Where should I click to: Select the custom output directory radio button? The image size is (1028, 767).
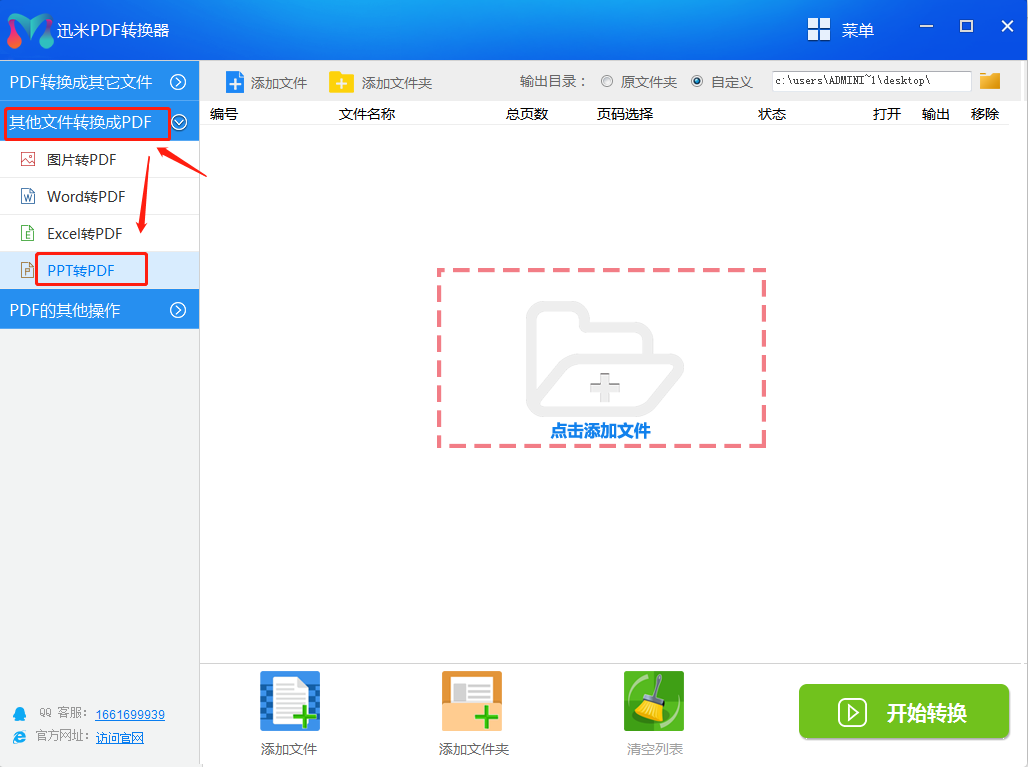pos(697,82)
